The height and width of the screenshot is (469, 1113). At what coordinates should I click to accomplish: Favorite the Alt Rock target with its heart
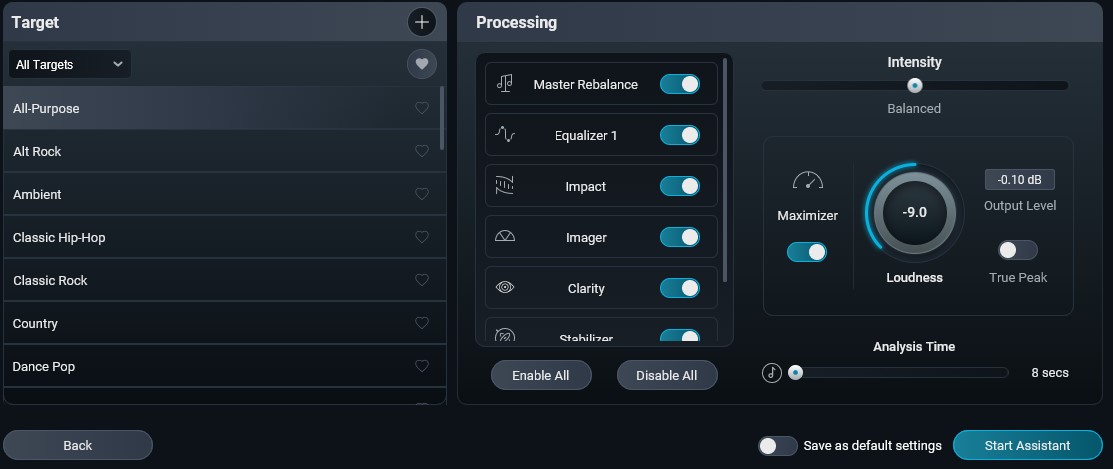click(x=422, y=151)
